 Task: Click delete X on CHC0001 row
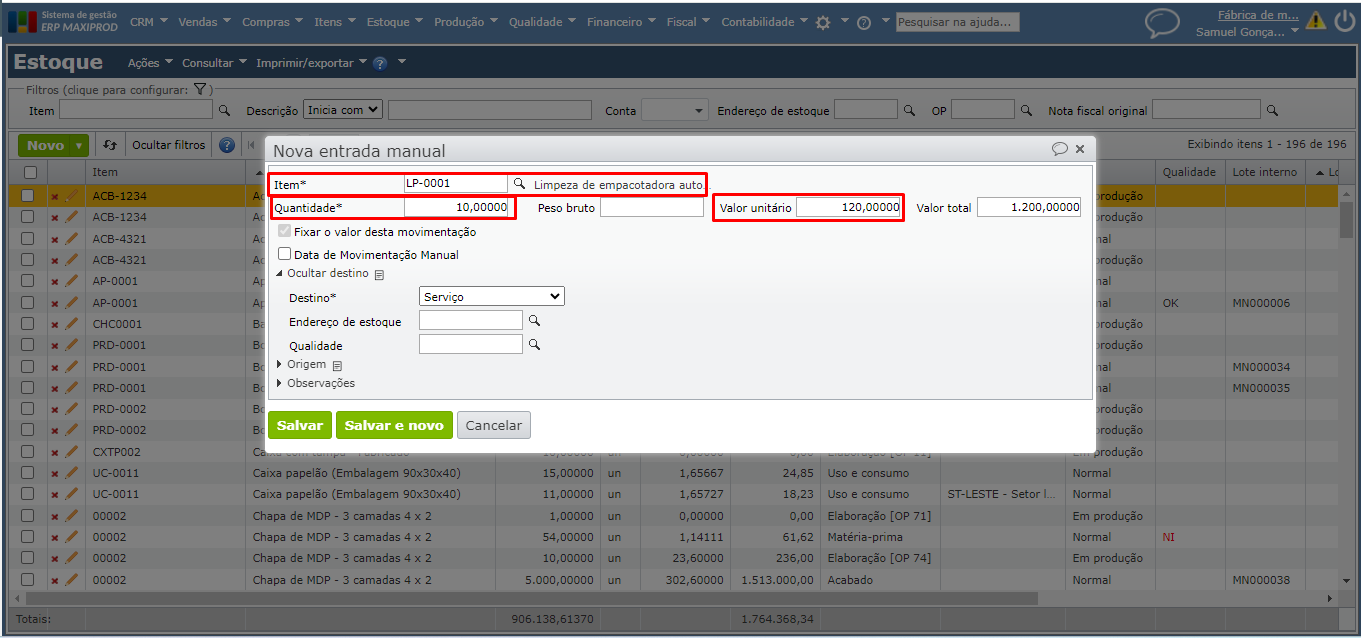55,324
